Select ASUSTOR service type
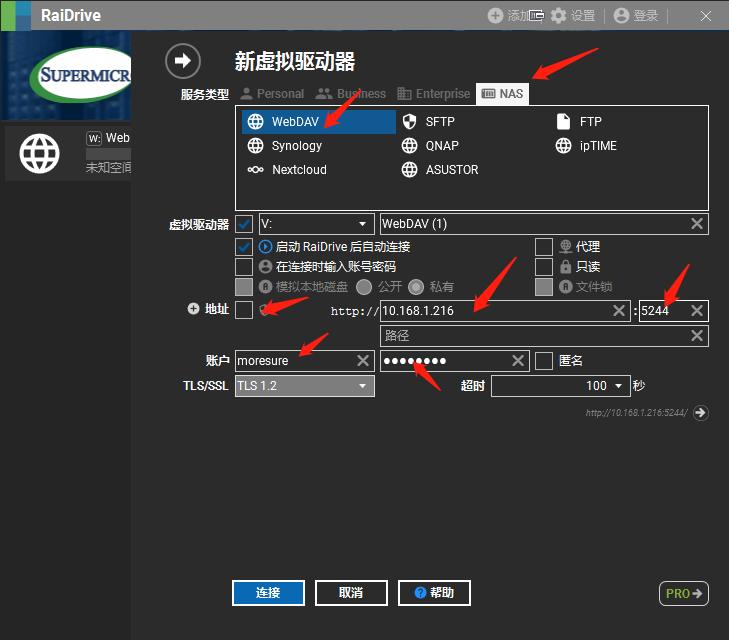This screenshot has height=640, width=729. coord(440,170)
